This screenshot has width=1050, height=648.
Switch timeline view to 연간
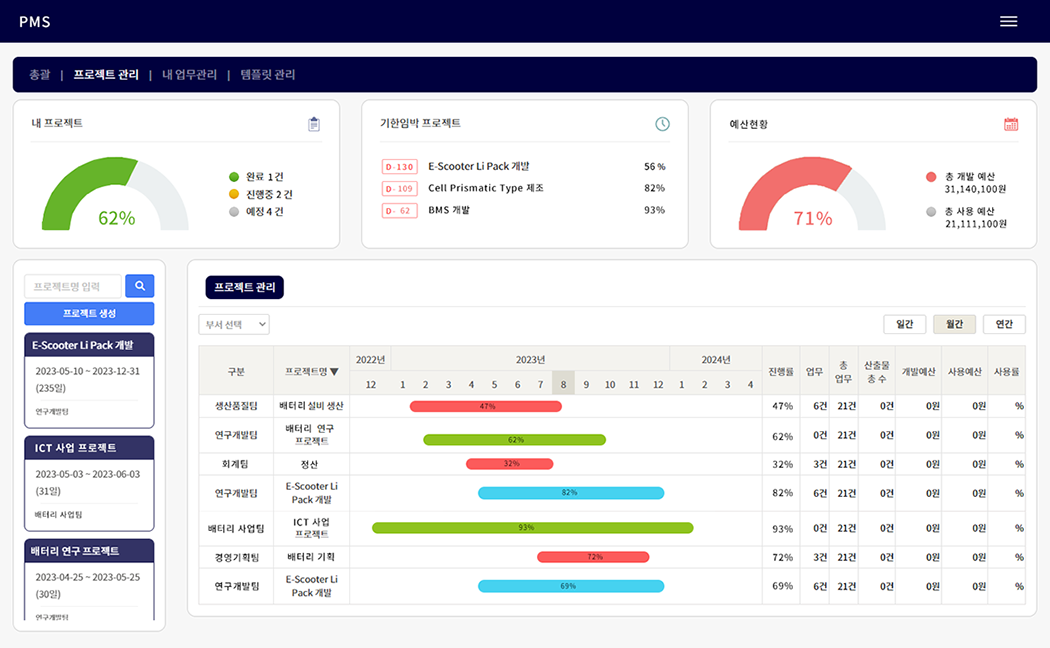[1004, 324]
